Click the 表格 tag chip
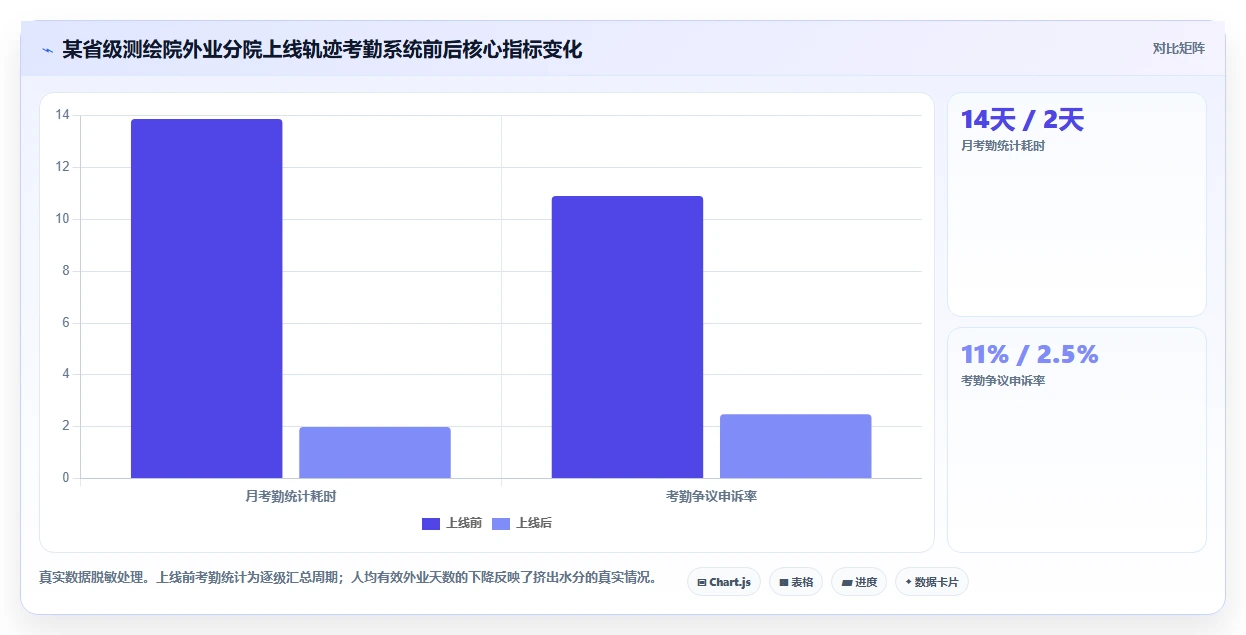 [796, 582]
